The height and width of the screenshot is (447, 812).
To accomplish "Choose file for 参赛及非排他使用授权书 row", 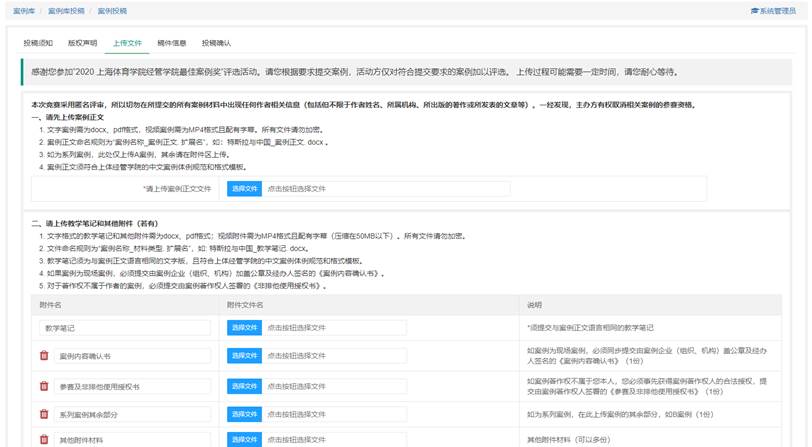I will coord(244,385).
